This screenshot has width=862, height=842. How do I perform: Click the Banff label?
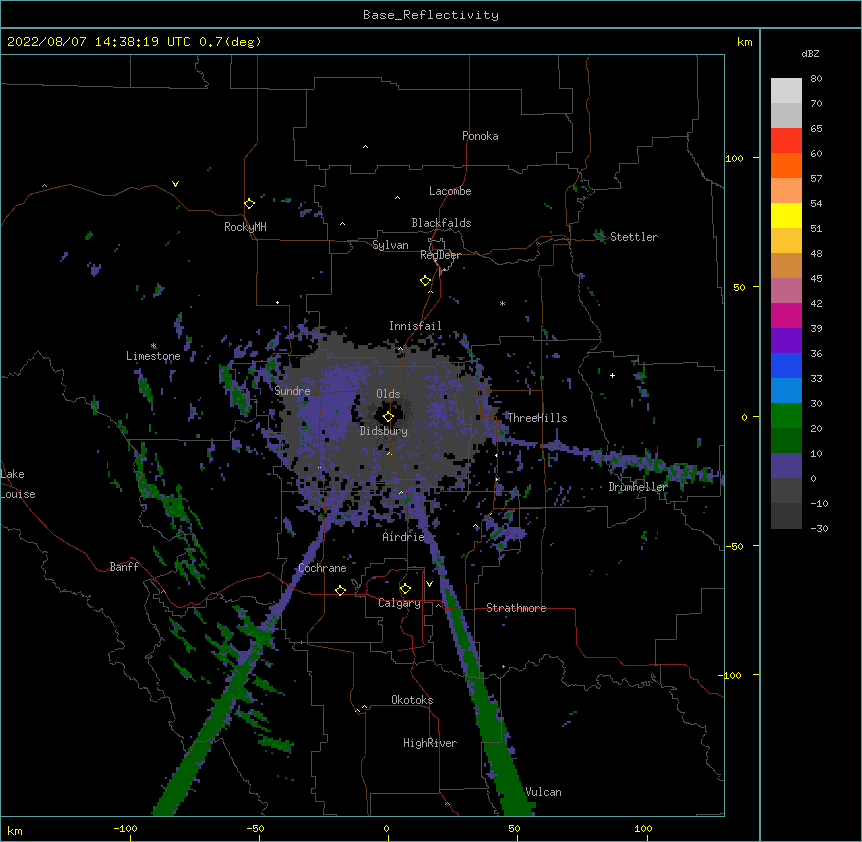coord(124,567)
